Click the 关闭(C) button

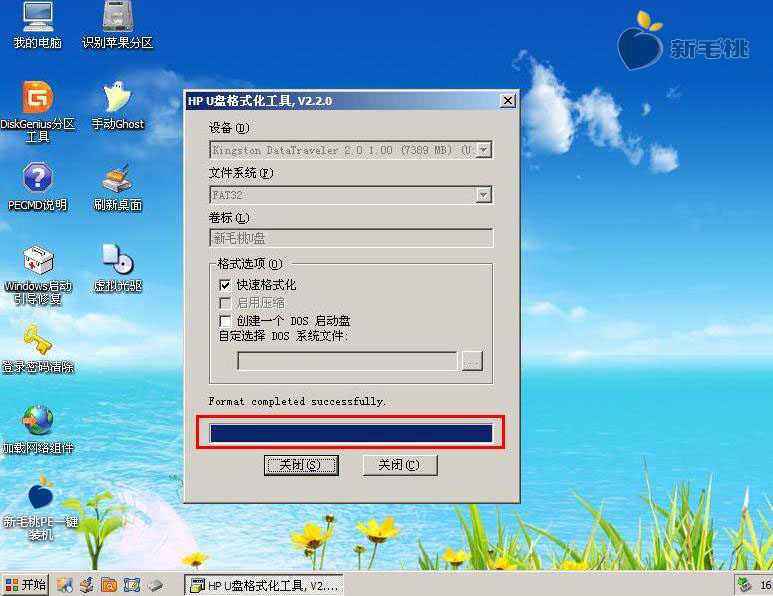(400, 465)
